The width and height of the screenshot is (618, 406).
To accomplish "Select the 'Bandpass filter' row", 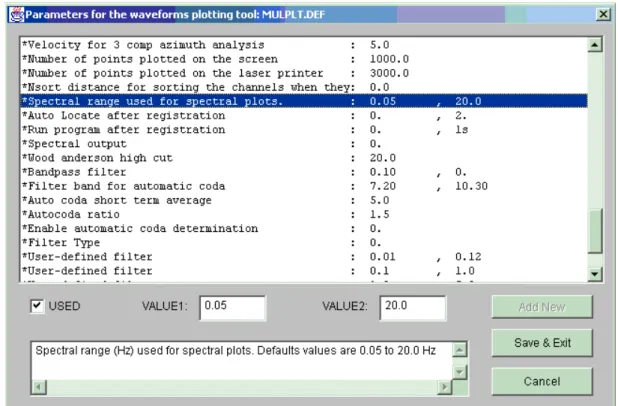I will click(304, 172).
